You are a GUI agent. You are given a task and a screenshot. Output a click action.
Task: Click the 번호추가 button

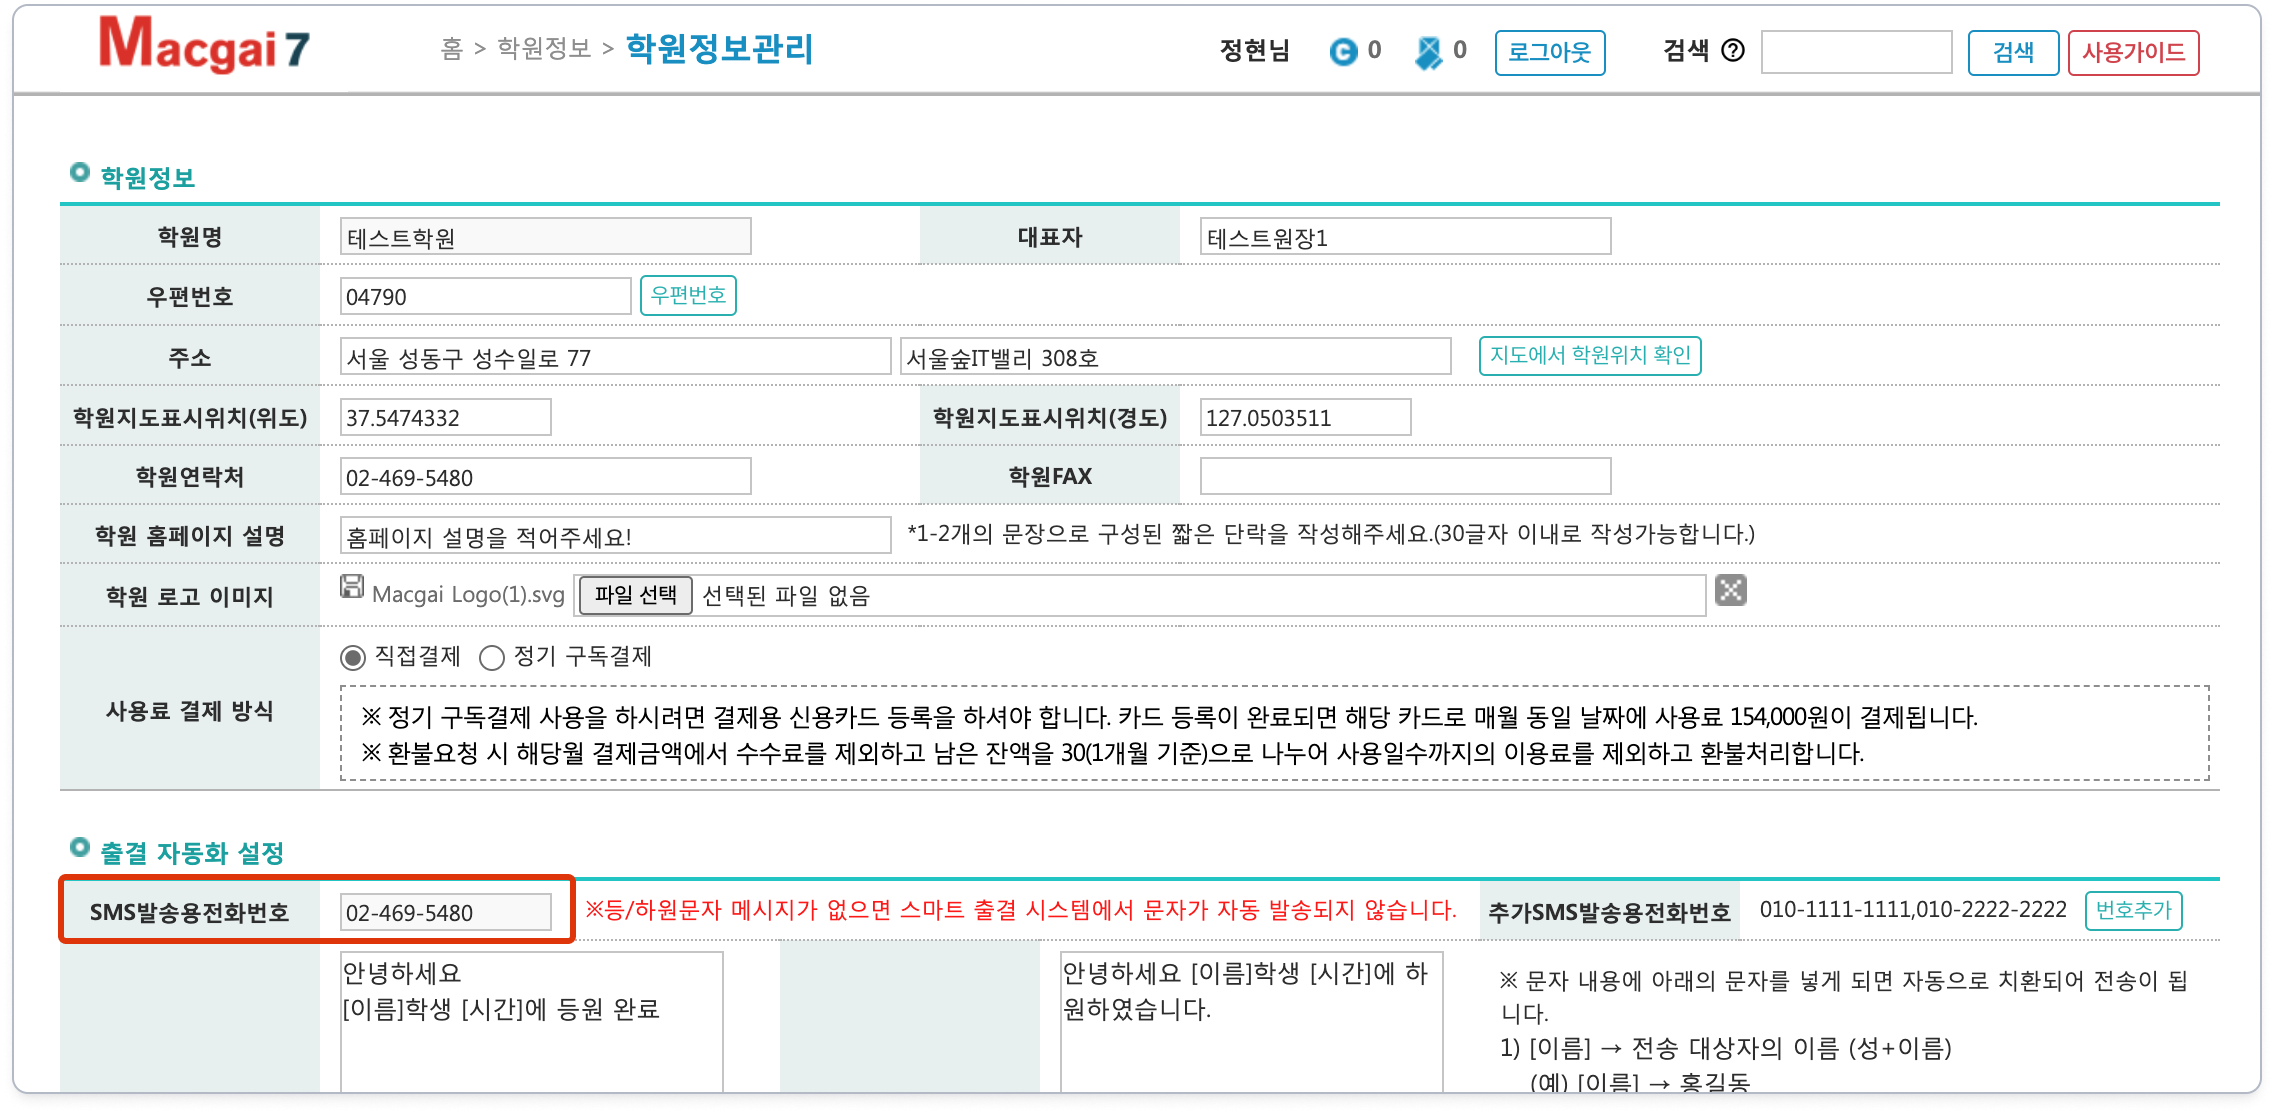(x=2133, y=911)
